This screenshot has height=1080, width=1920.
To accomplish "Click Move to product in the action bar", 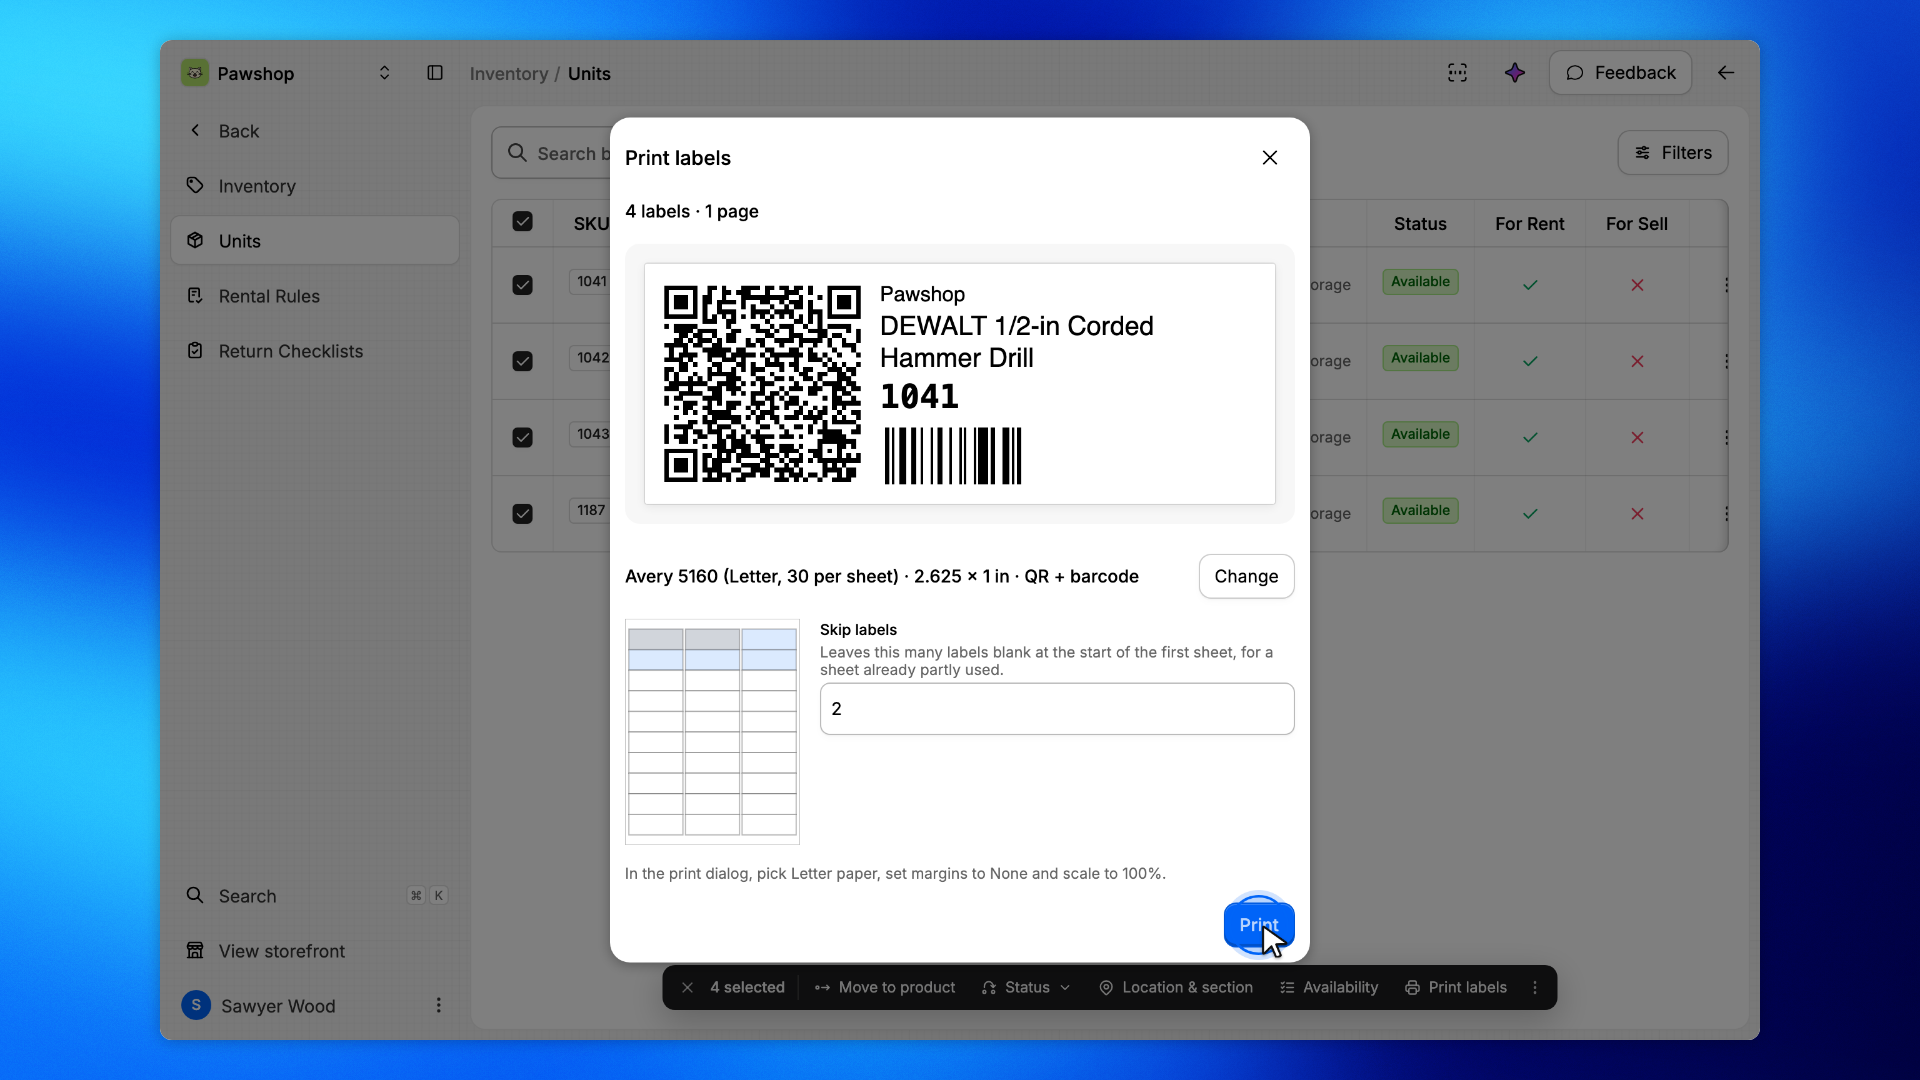I will tap(885, 988).
